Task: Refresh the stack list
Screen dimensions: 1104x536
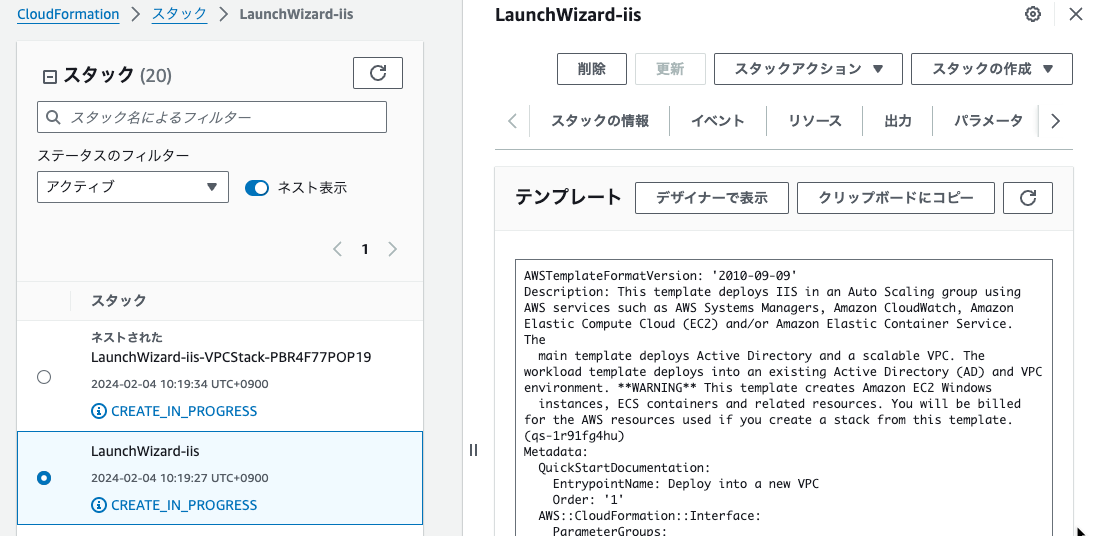Action: [377, 73]
